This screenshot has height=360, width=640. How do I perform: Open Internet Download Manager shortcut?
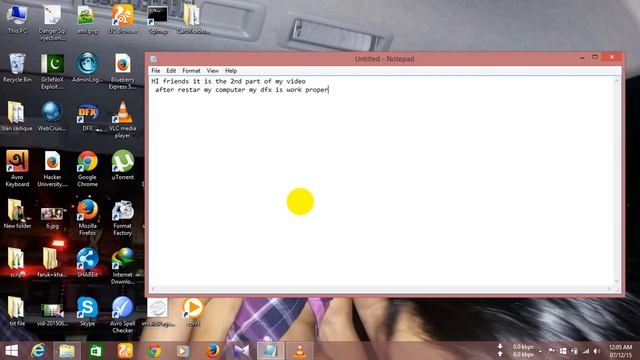122,266
